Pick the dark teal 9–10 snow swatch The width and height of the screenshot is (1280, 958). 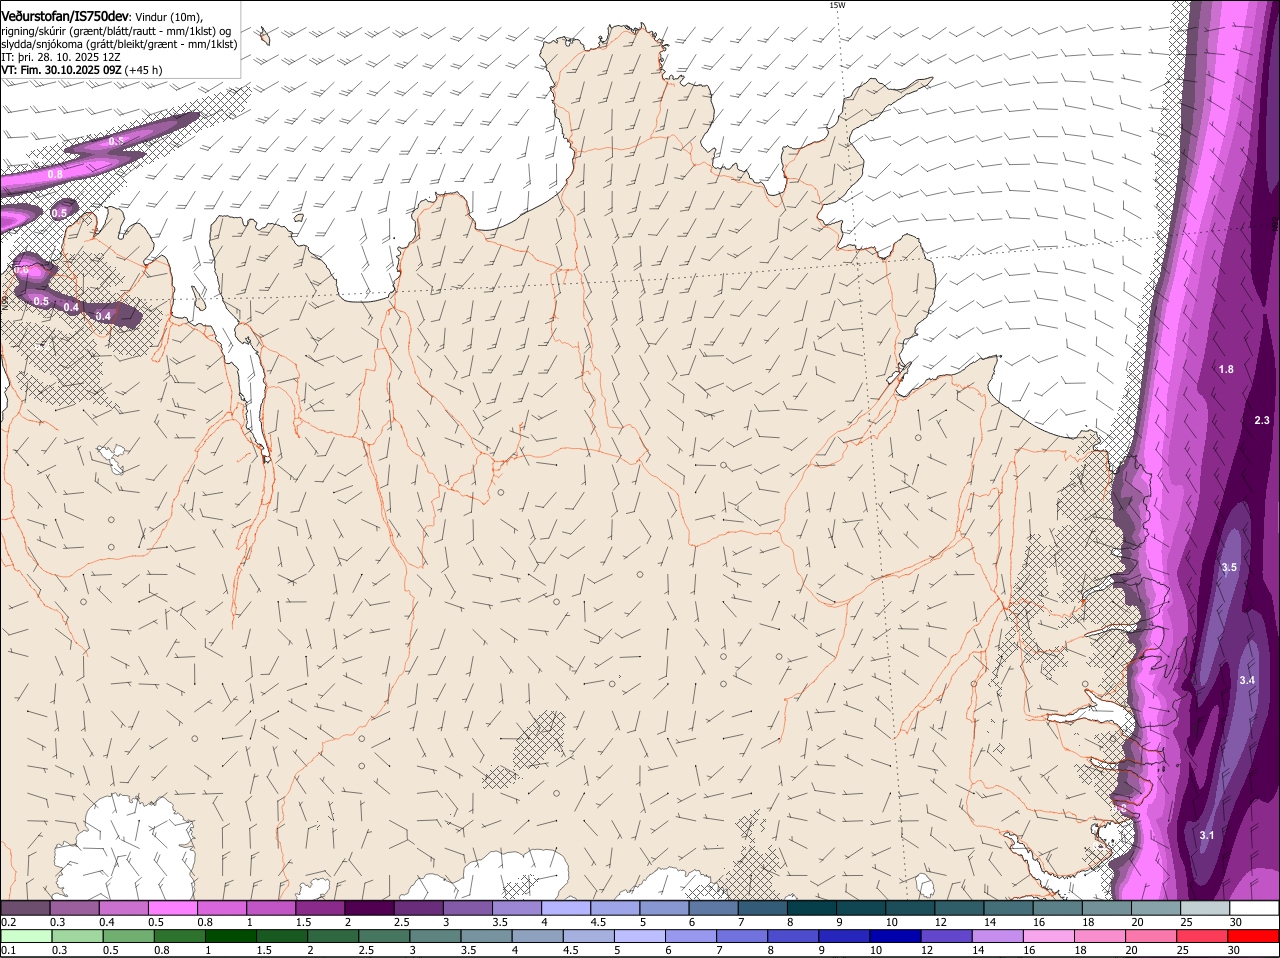861,907
